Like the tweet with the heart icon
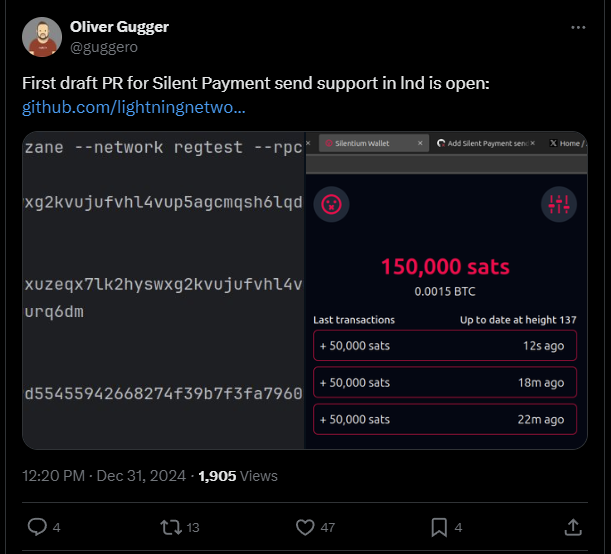 [307, 526]
